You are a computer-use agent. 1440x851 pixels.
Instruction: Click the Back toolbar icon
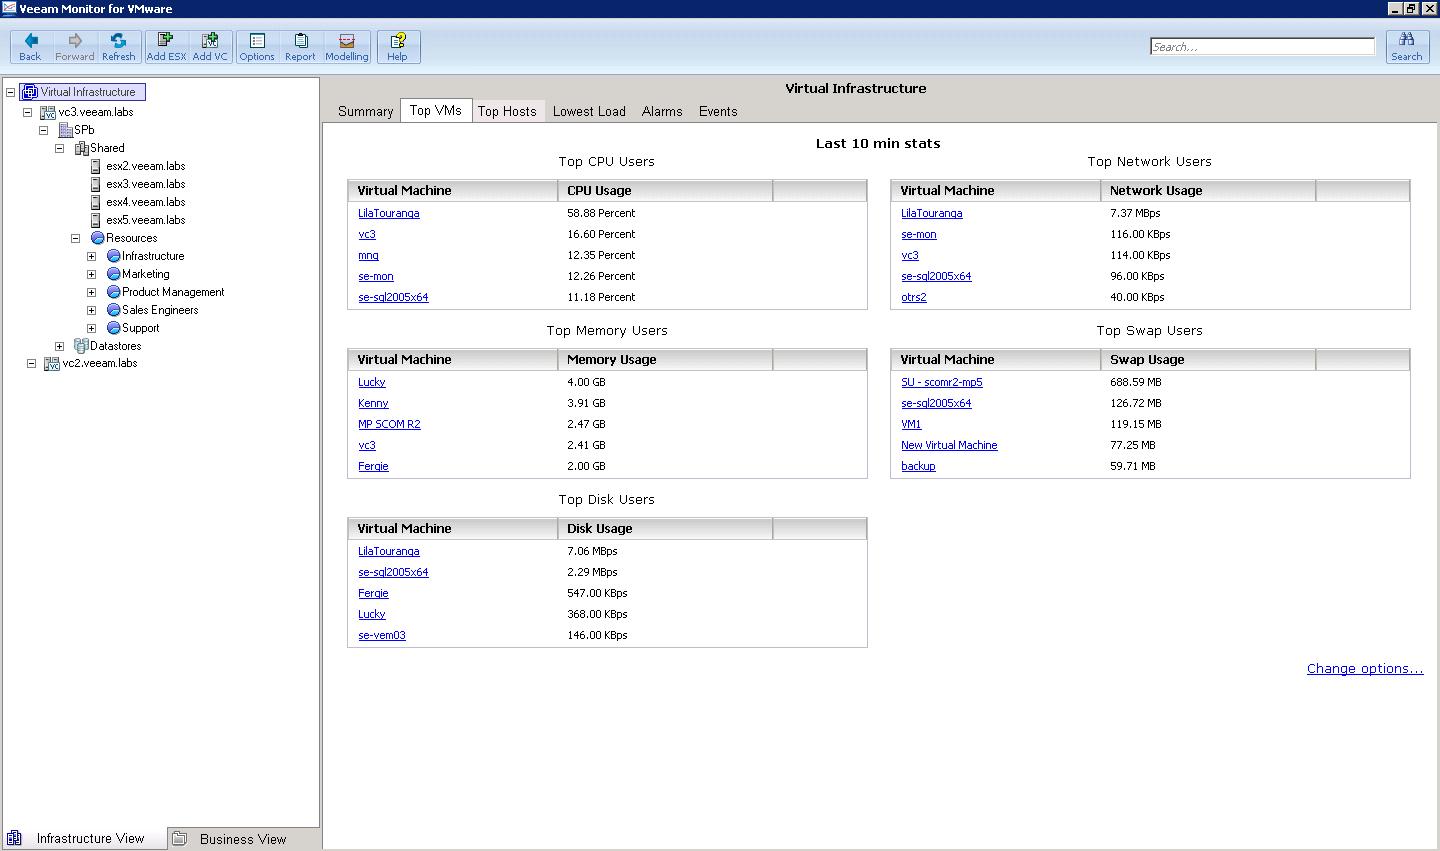30,47
